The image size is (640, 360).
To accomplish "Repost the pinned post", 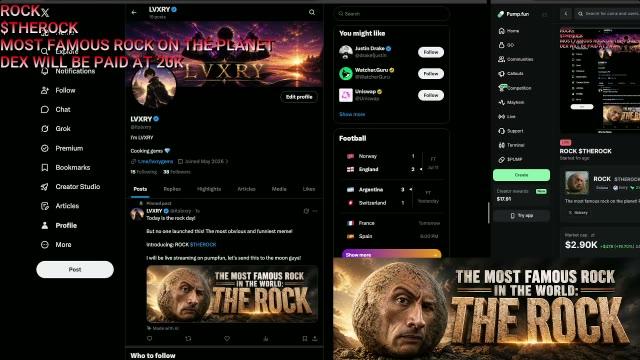I will [188, 339].
